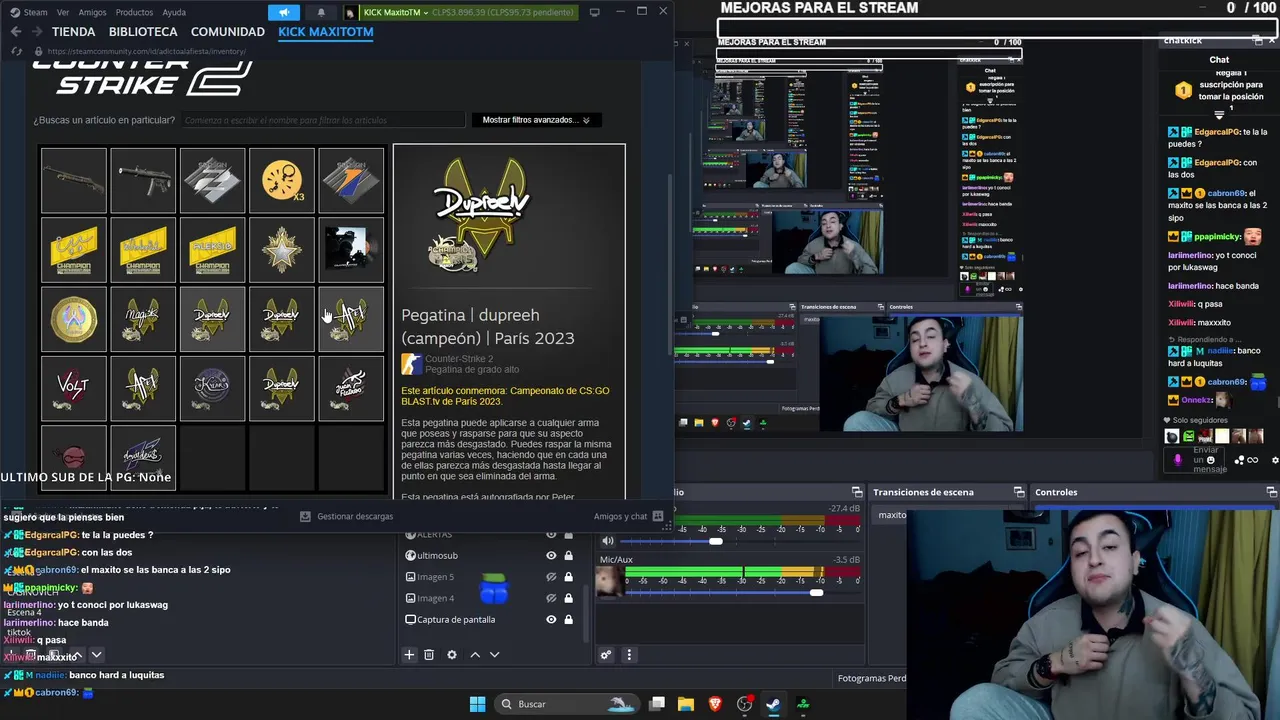Go to TIENDA tab
The image size is (1280, 720).
[x=73, y=32]
